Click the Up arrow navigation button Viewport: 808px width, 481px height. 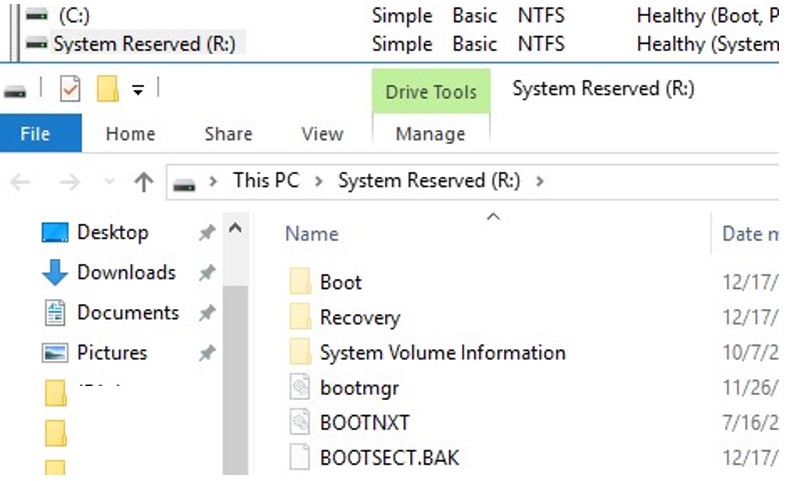click(144, 182)
